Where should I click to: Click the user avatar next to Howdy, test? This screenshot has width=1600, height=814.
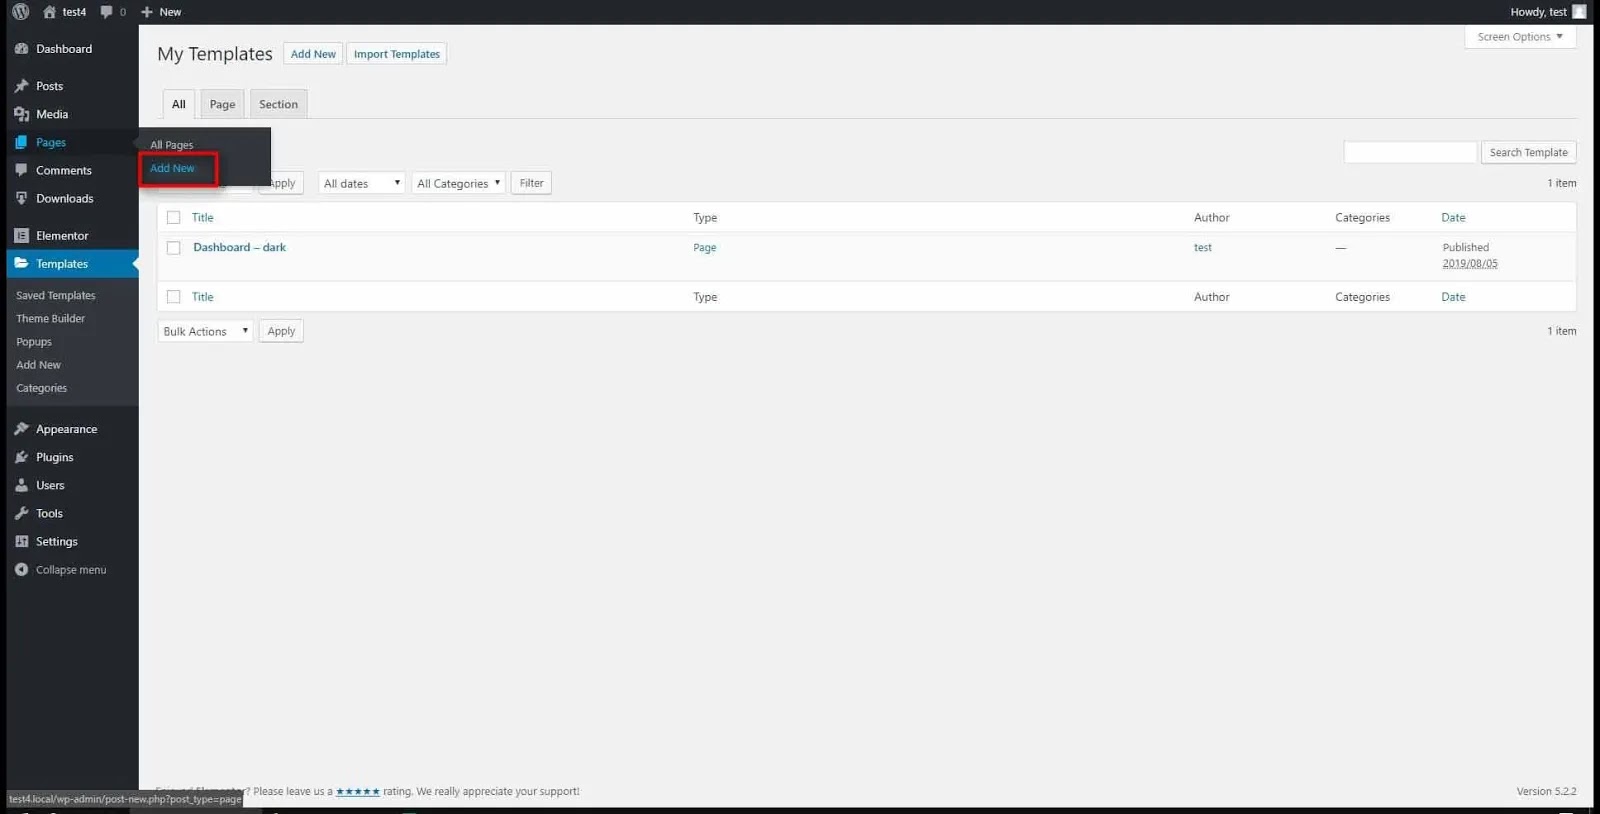click(x=1579, y=12)
